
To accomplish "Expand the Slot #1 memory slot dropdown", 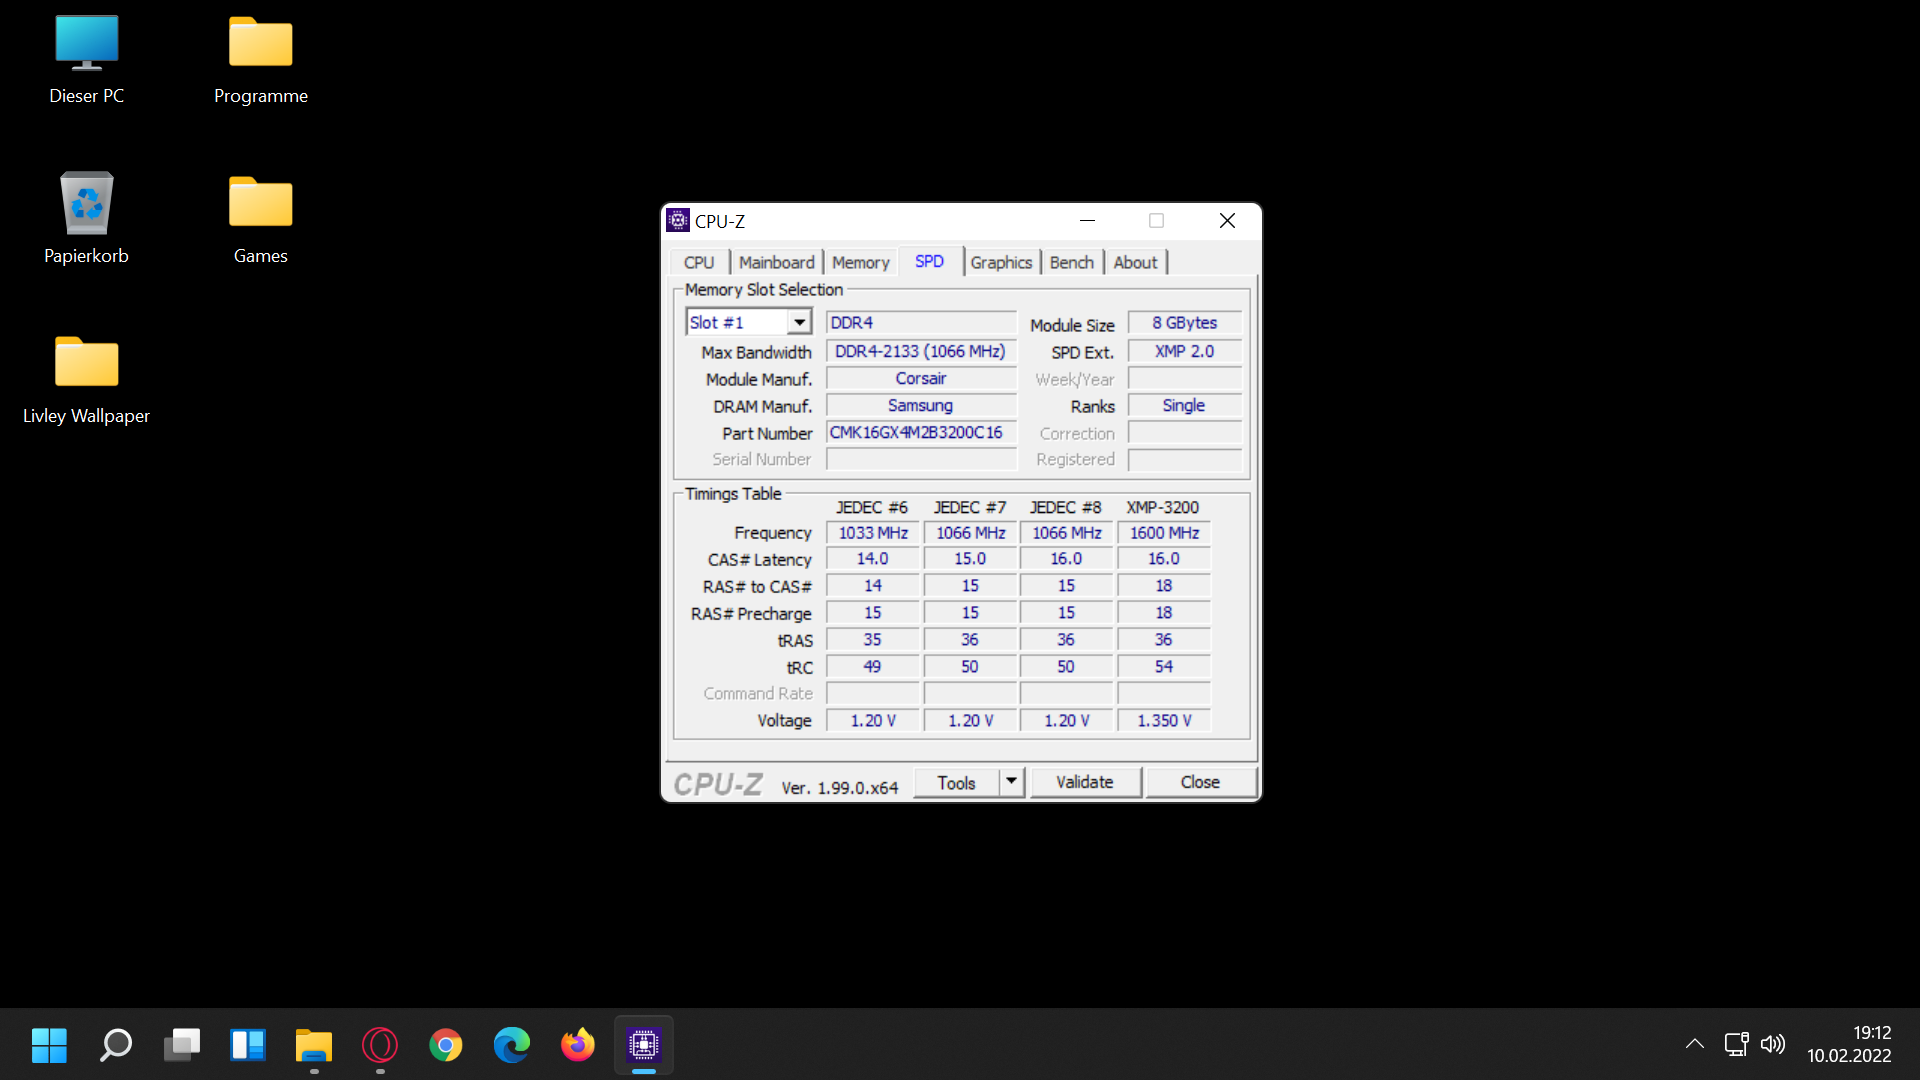I will [x=799, y=322].
